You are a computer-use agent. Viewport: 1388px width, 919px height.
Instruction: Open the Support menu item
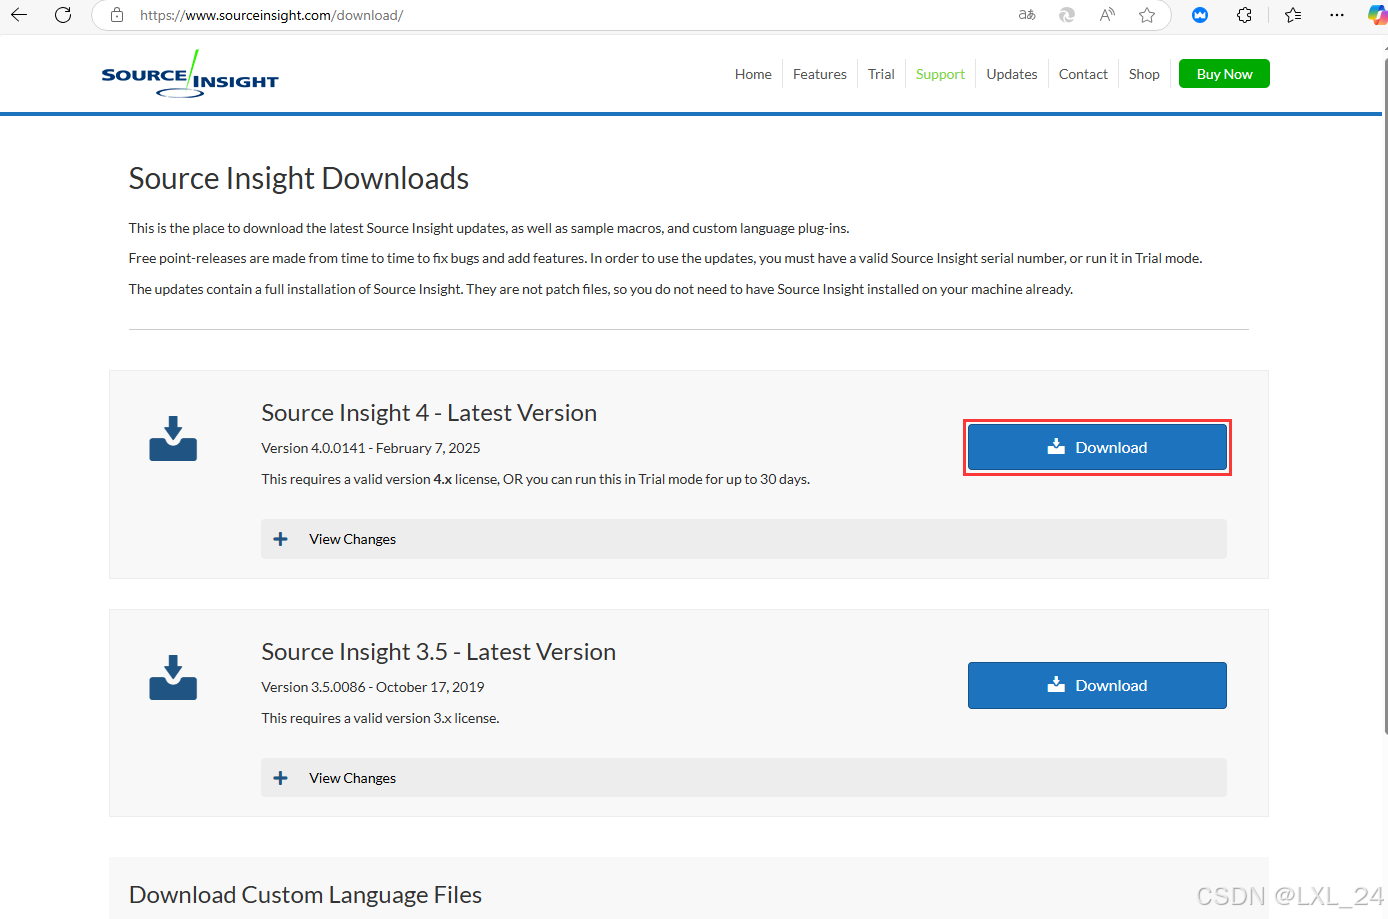coord(940,74)
